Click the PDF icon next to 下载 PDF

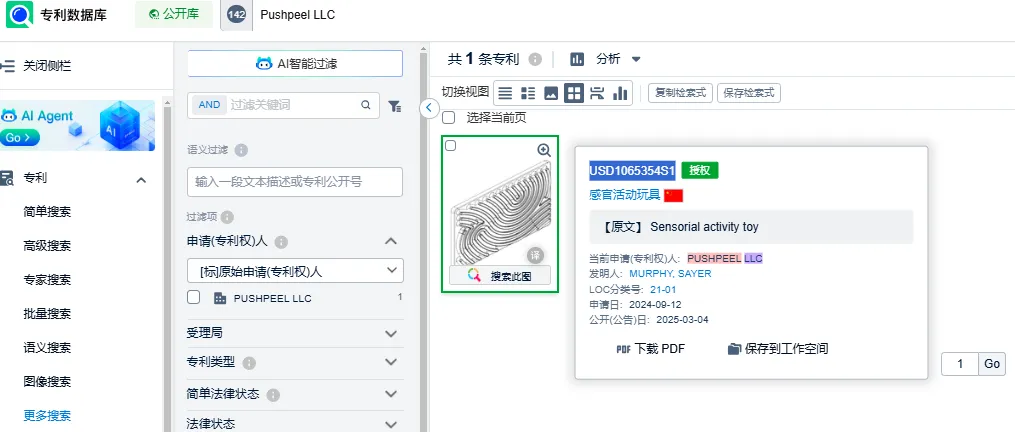point(623,350)
